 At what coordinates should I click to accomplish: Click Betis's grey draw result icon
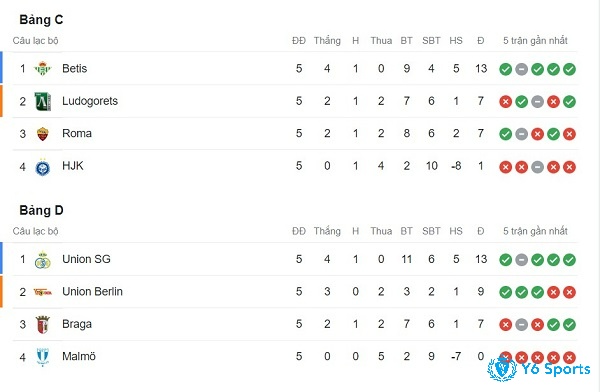click(521, 69)
